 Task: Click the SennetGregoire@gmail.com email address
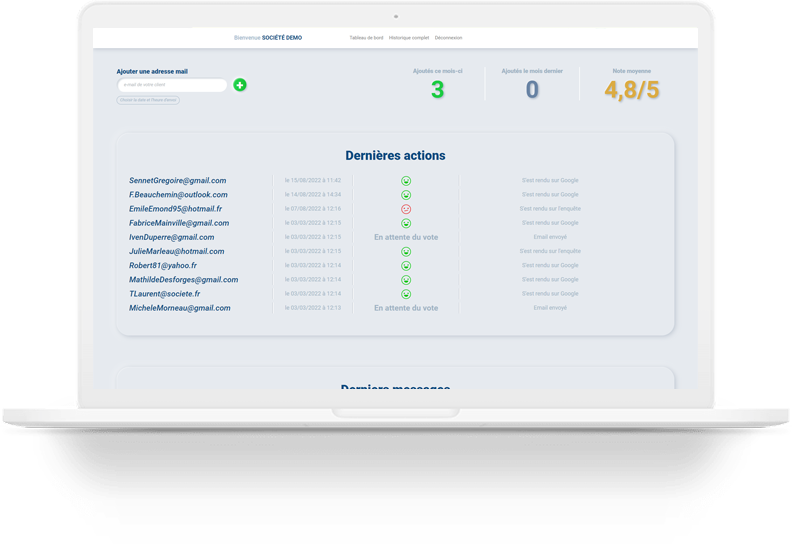click(177, 181)
